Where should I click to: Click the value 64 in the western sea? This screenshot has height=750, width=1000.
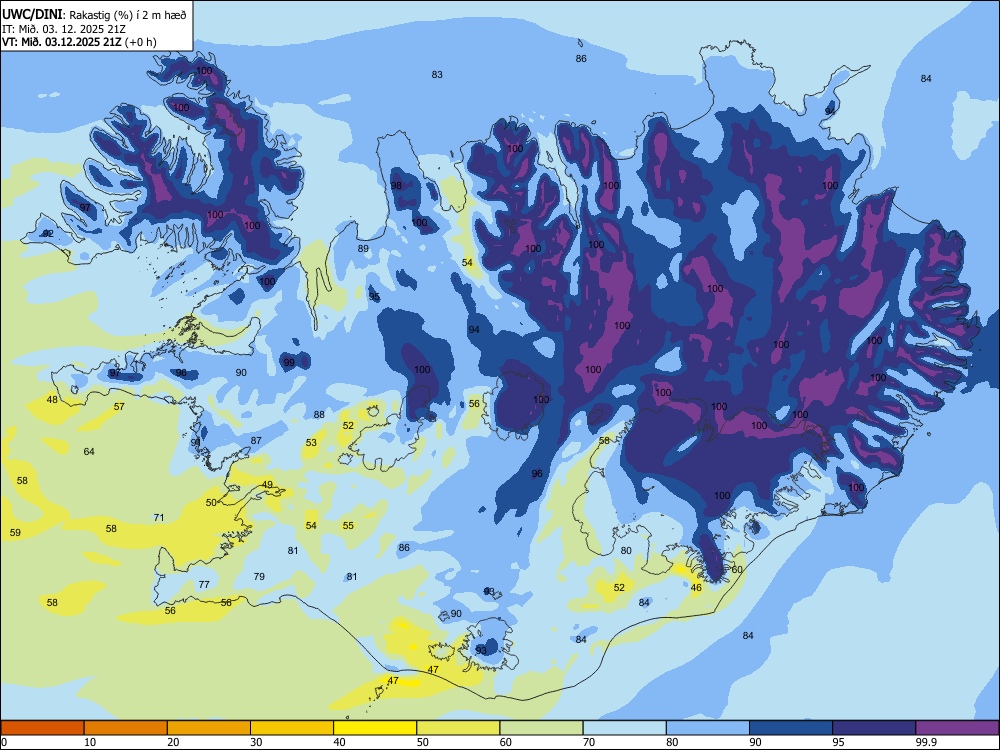pos(89,452)
